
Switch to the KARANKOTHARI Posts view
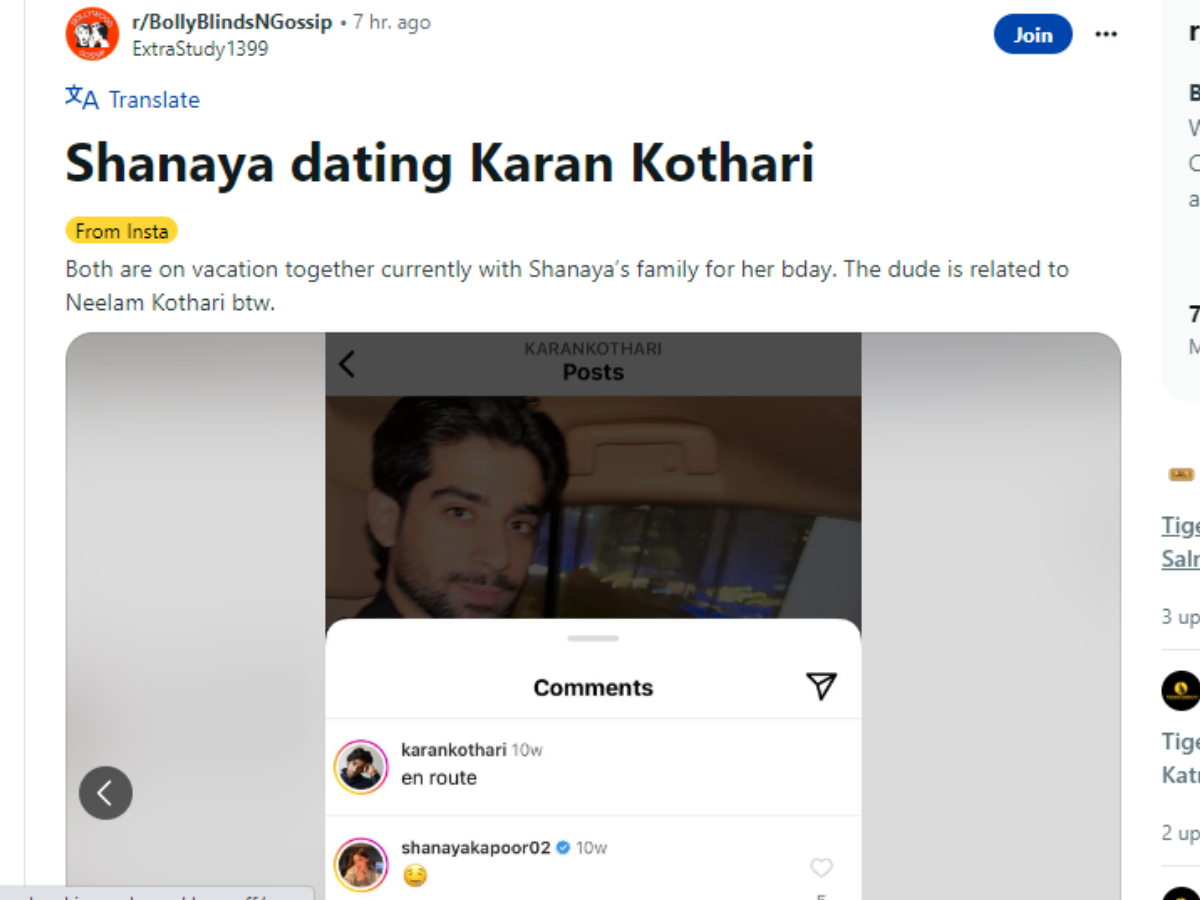(593, 371)
